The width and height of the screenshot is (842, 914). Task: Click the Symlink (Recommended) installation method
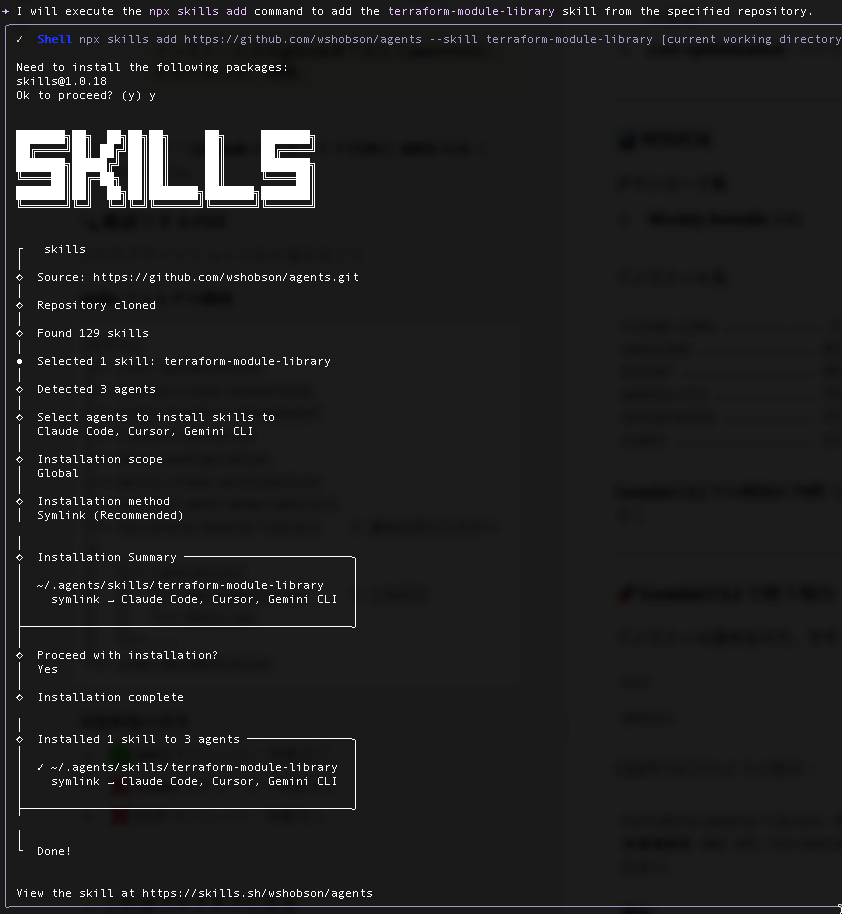[110, 515]
